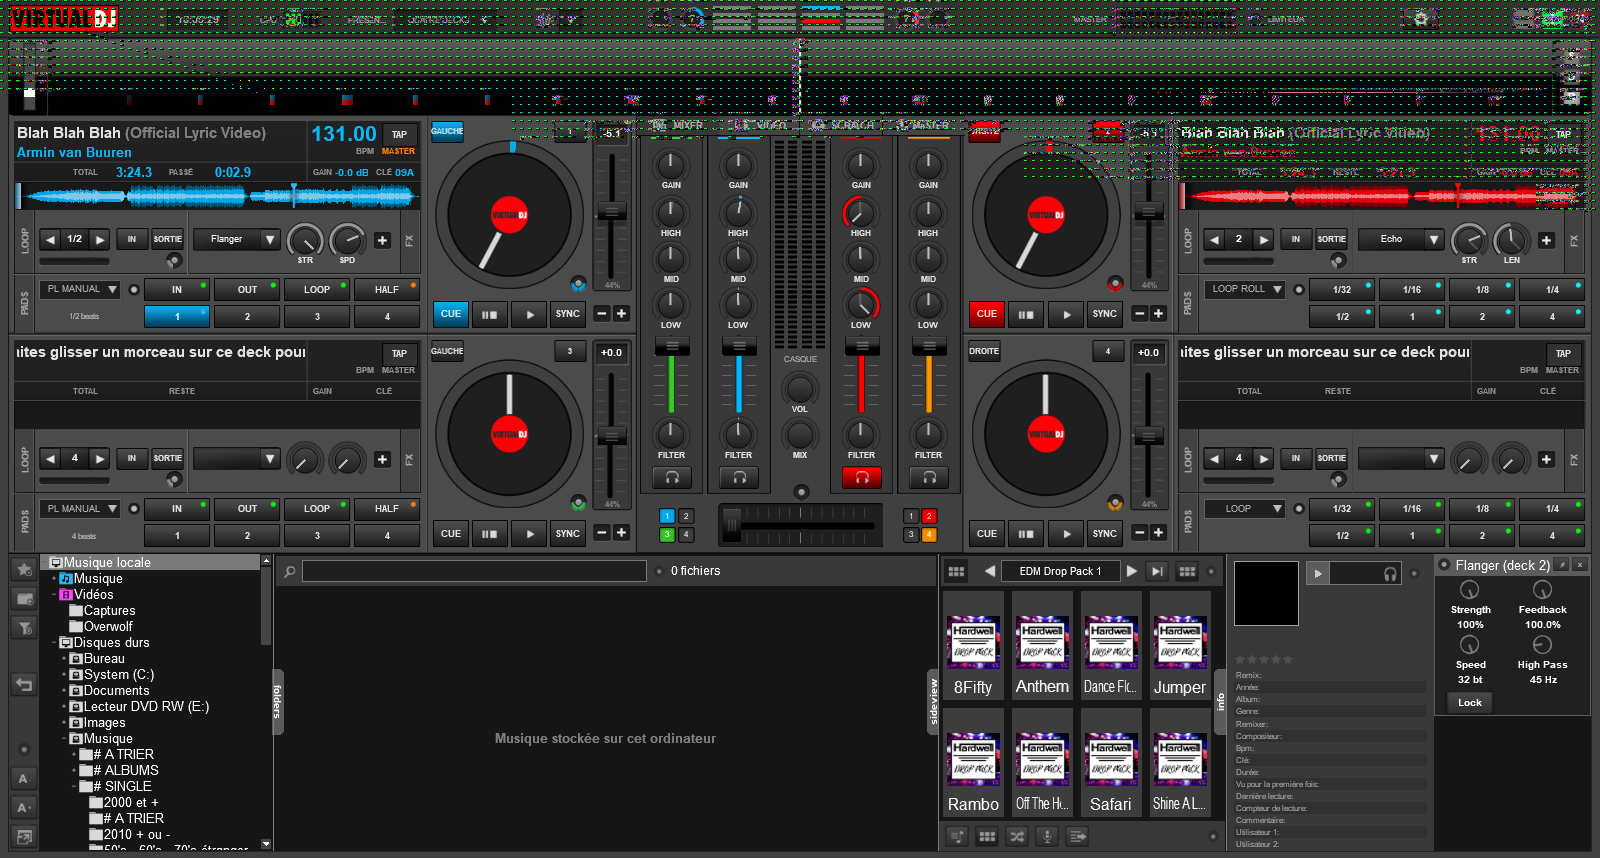This screenshot has height=858, width=1600.
Task: Click the sampler grid view icon at bottom
Action: click(x=987, y=836)
